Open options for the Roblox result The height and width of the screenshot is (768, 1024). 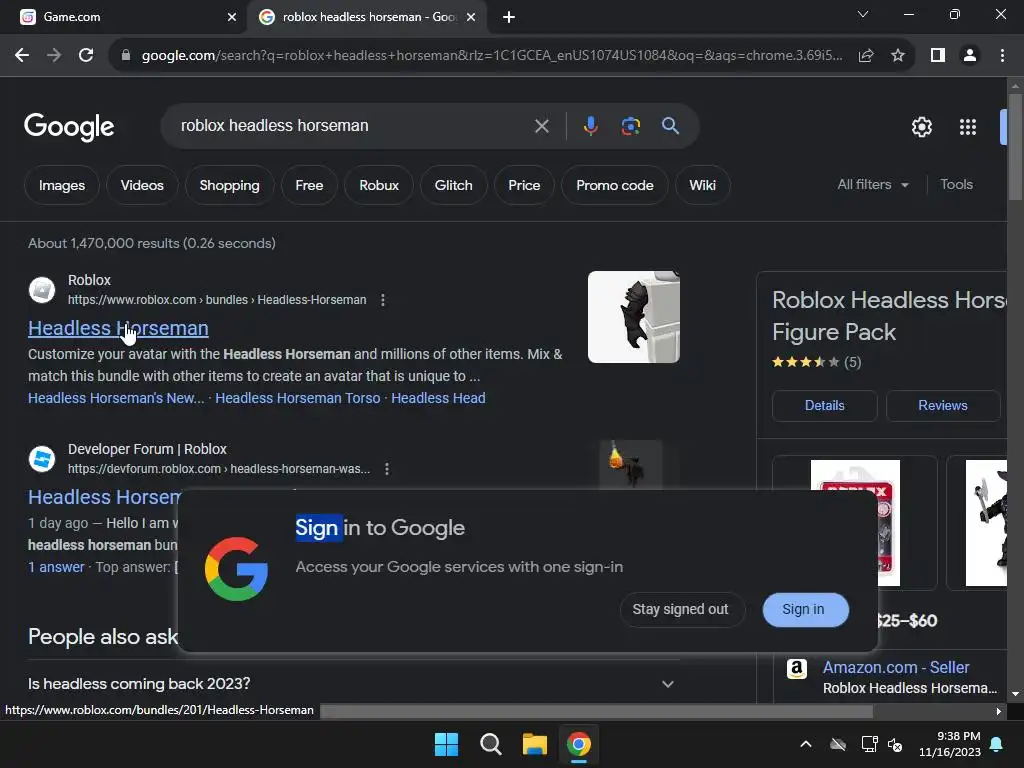(383, 300)
